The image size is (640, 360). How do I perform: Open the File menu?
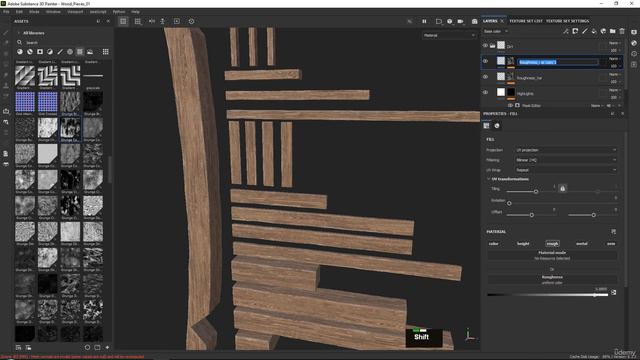tap(6, 12)
